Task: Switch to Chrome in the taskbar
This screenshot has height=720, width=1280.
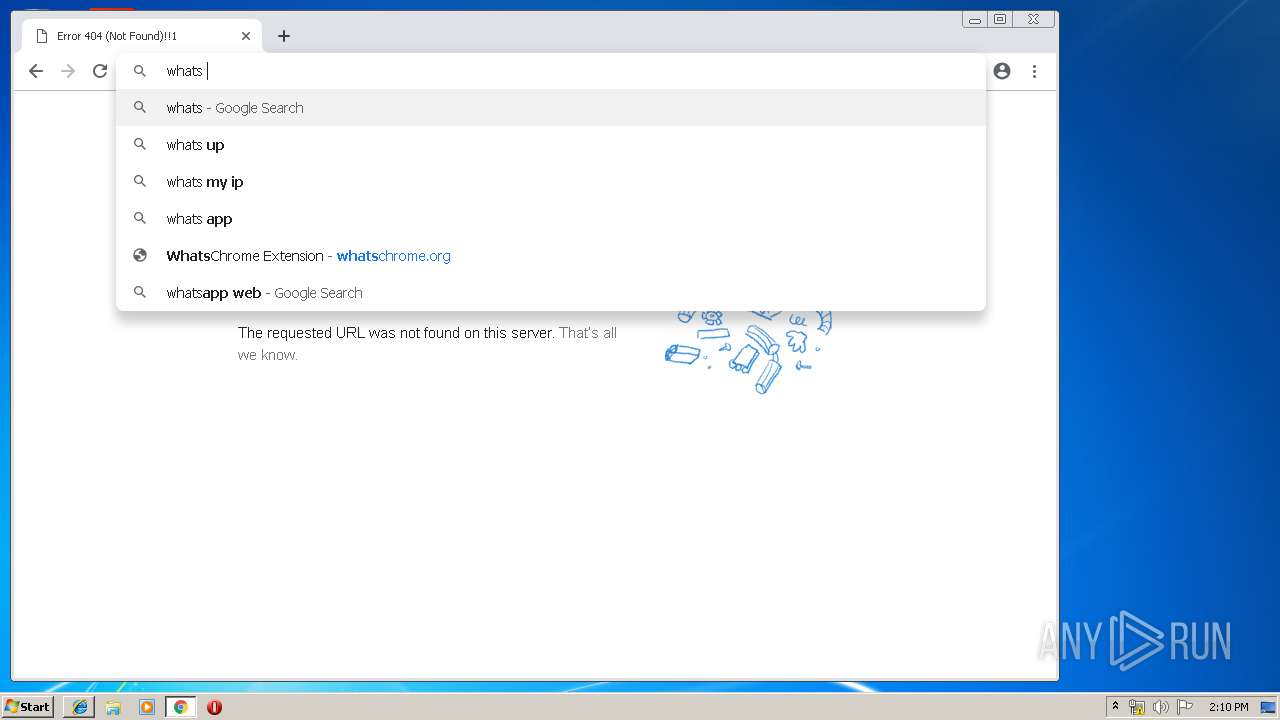Action: pos(181,707)
